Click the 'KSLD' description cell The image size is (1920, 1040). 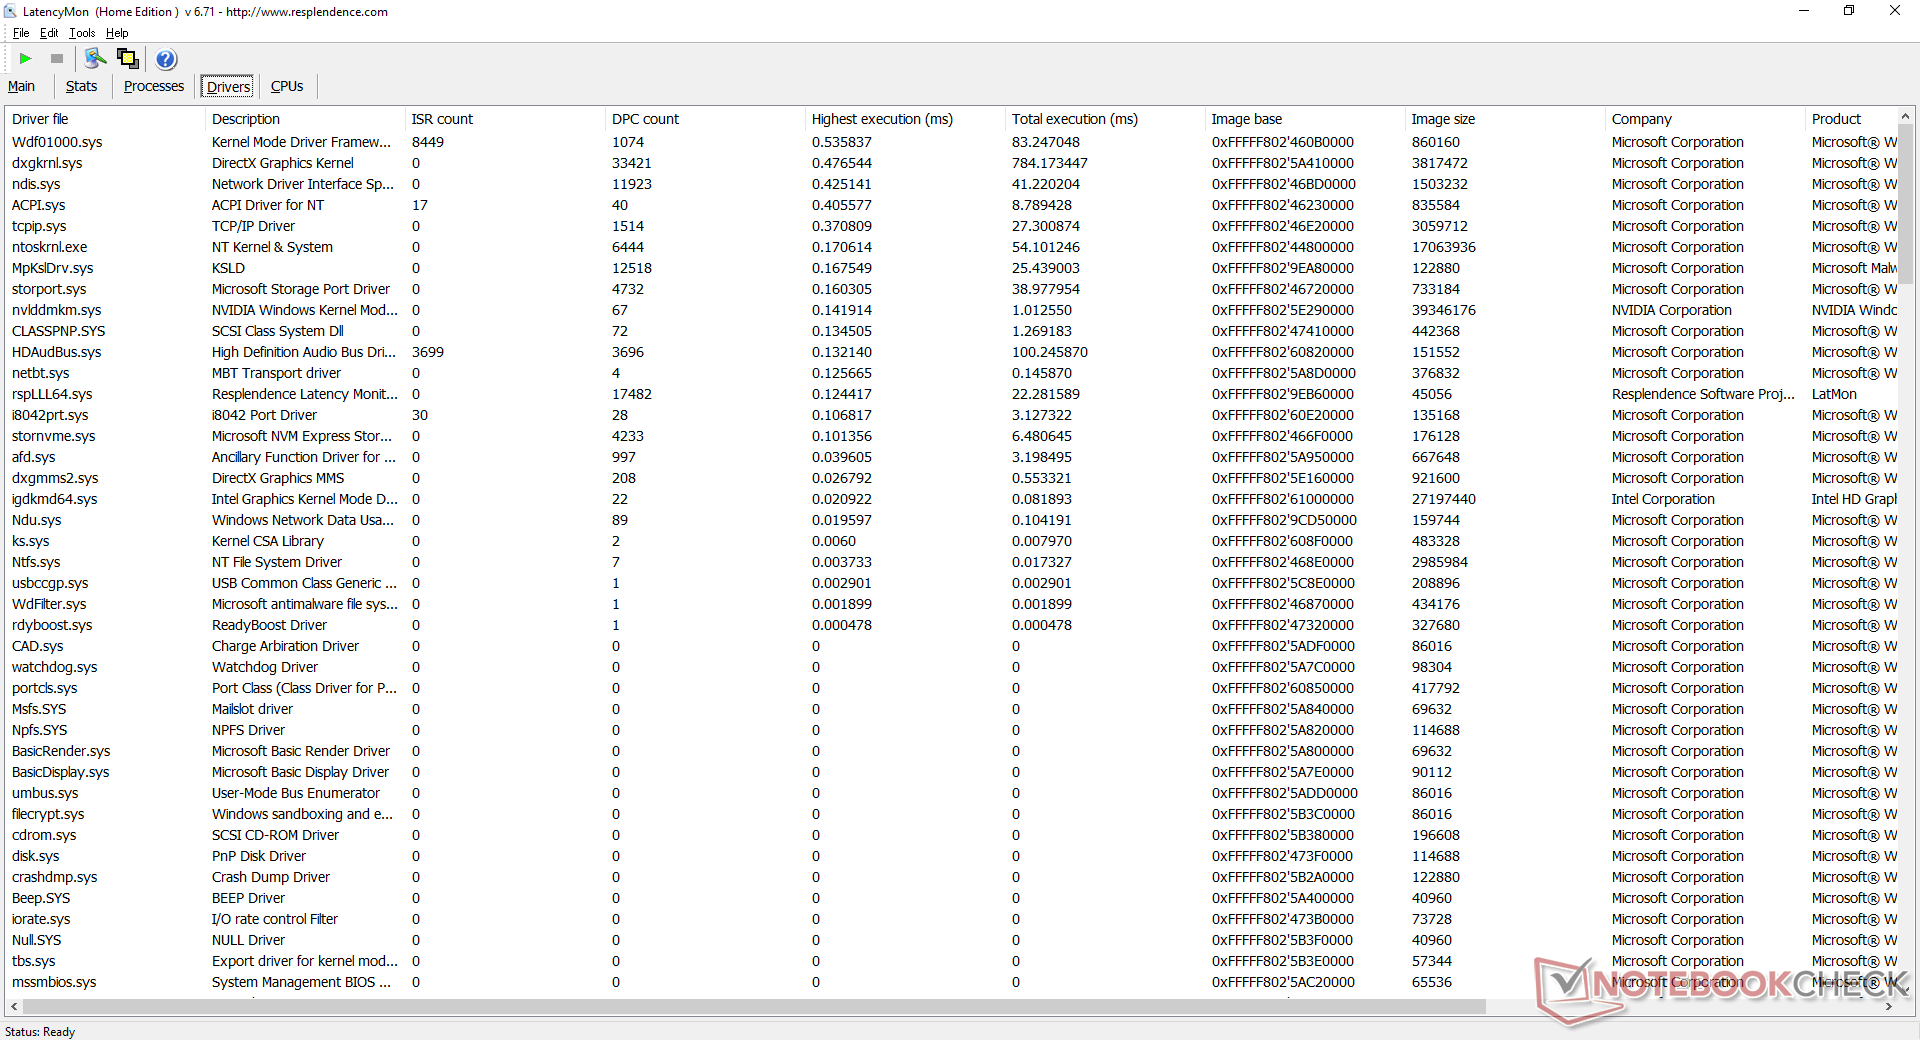pos(228,268)
